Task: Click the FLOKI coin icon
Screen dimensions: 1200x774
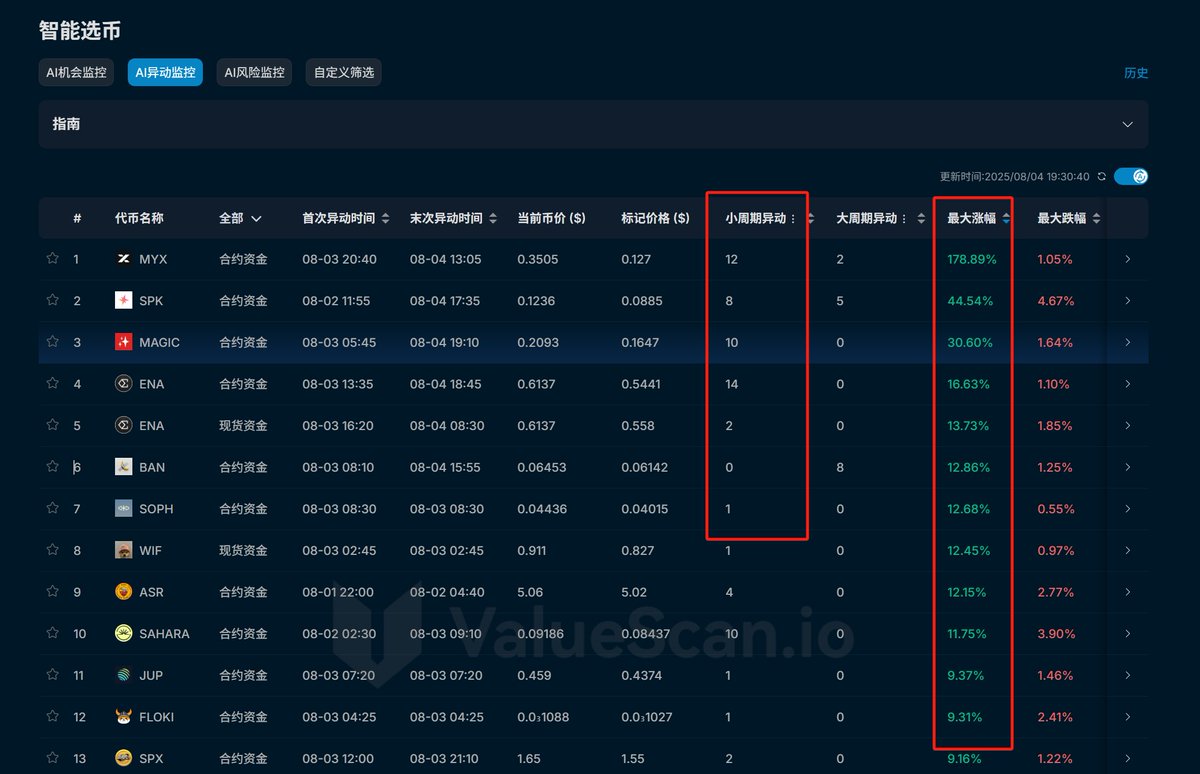Action: [x=123, y=716]
